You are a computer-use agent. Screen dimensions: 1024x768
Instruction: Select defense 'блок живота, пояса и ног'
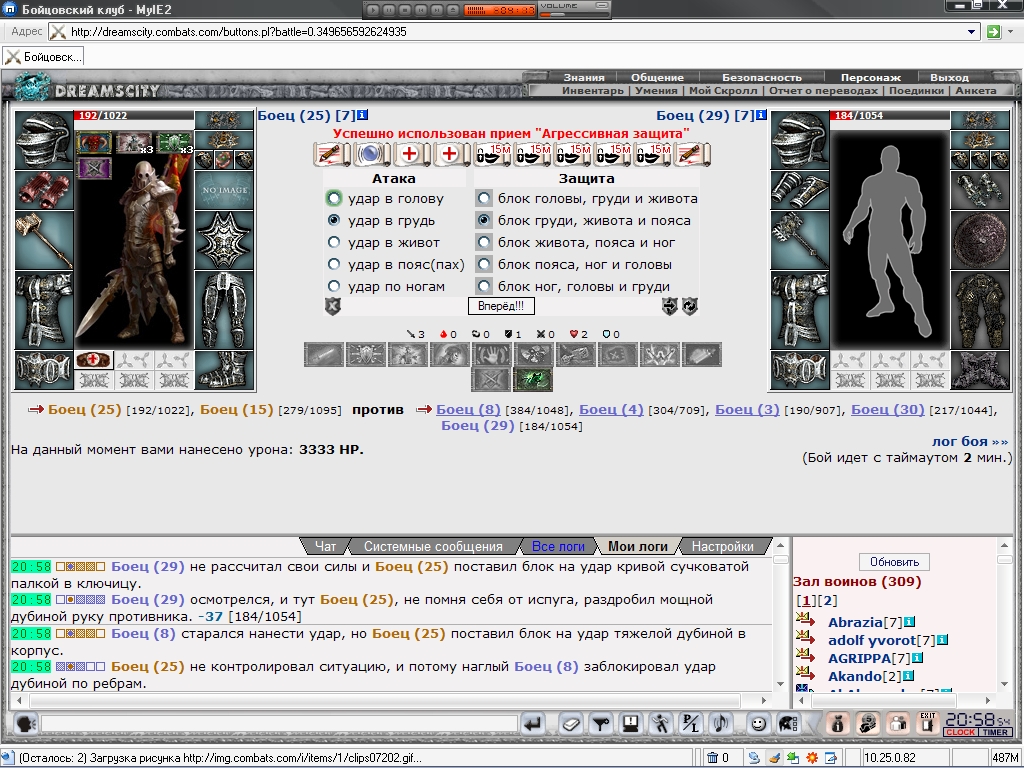[484, 242]
